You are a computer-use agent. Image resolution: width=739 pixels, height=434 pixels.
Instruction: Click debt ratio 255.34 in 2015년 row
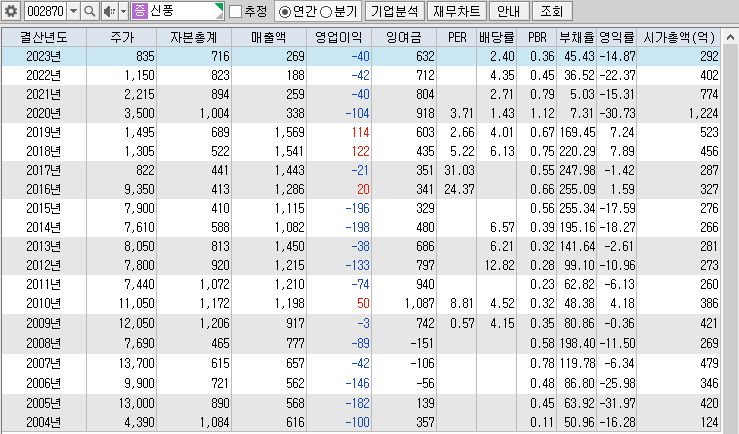coord(577,208)
